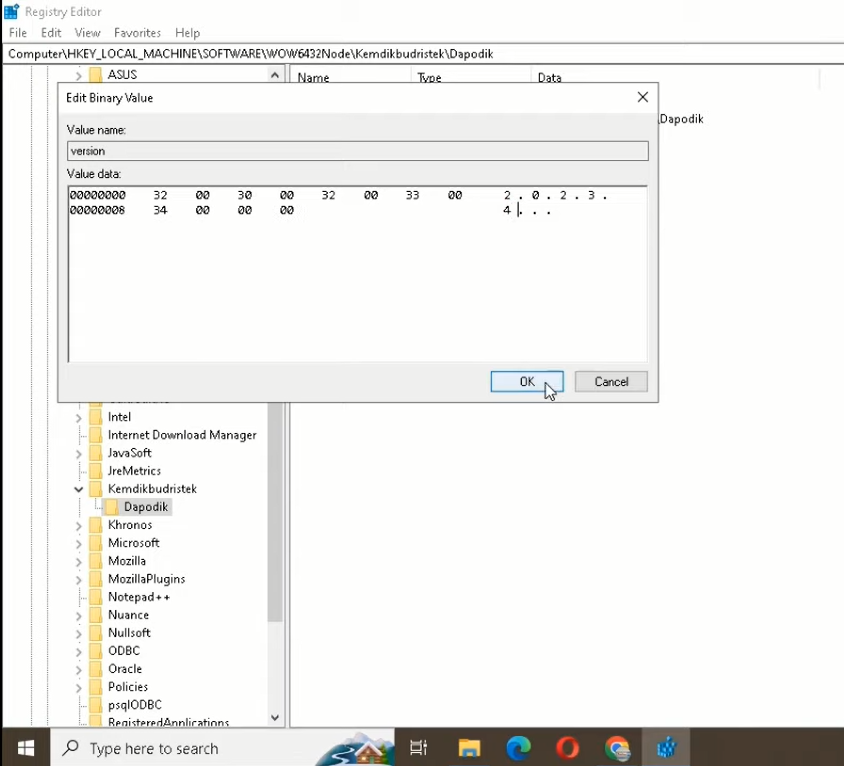Open the Windows Start menu
The height and width of the screenshot is (766, 844).
25,748
